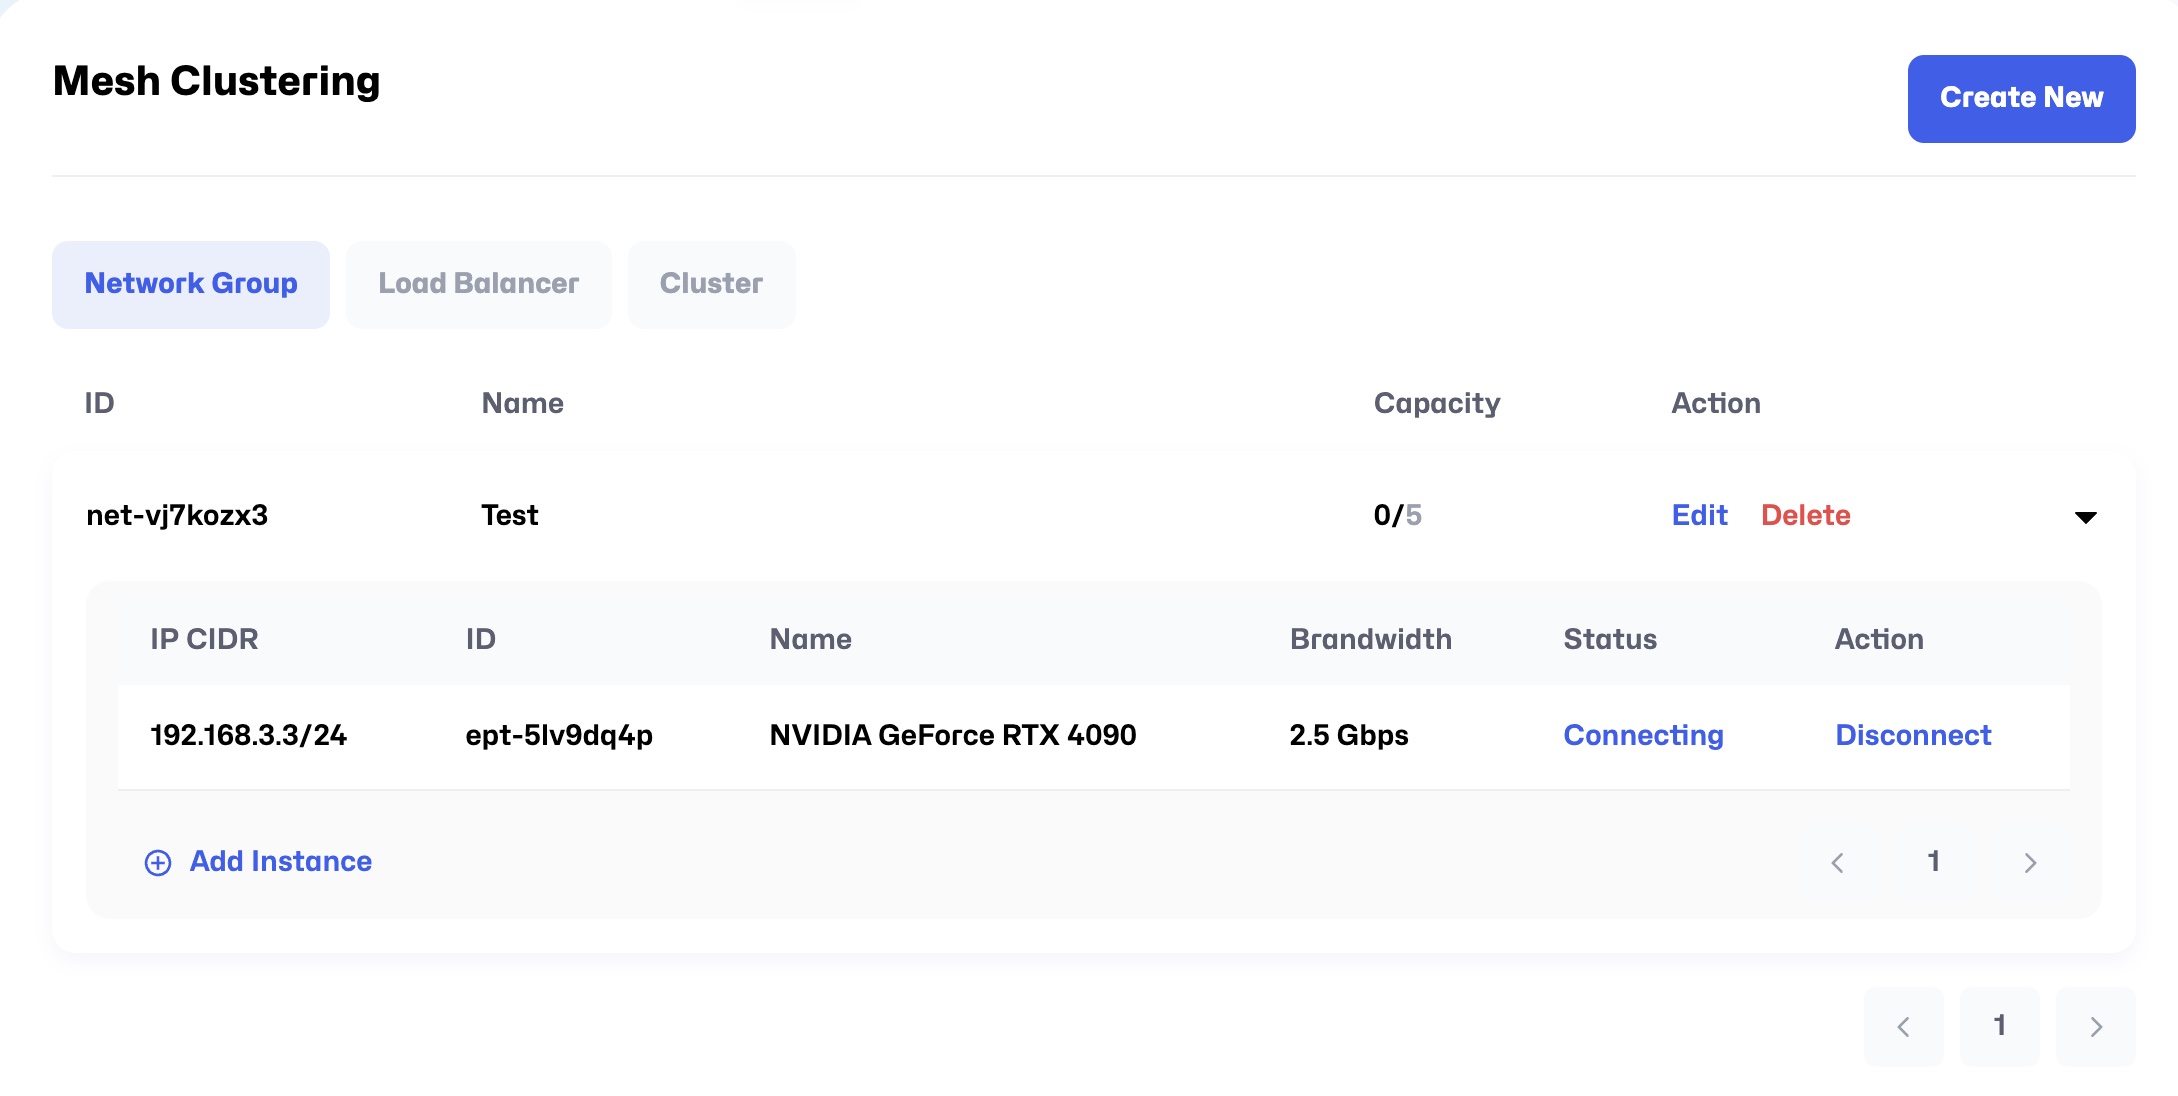
Task: Open the Cluster tab
Action: pyautogui.click(x=711, y=284)
